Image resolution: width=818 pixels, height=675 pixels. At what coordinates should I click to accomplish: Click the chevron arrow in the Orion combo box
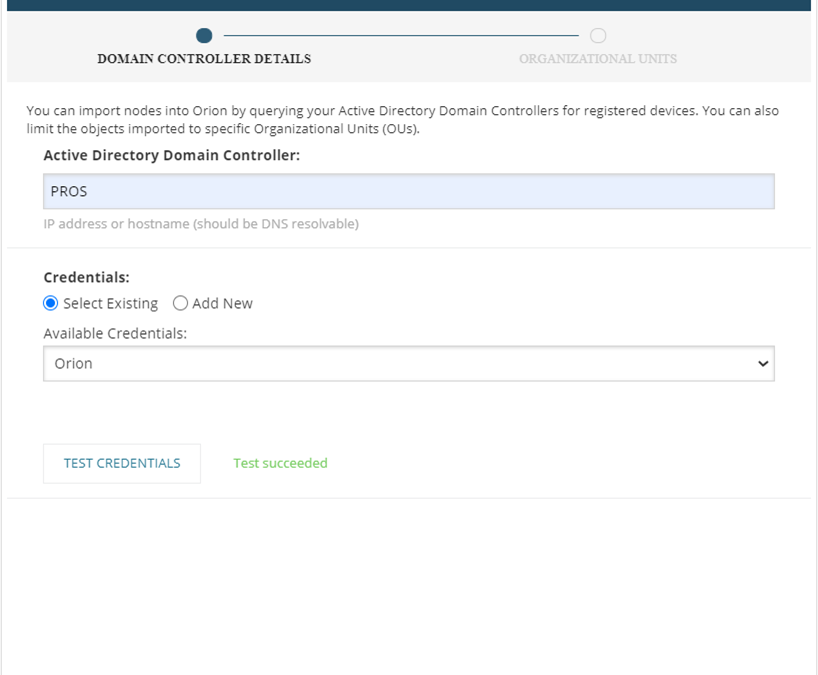point(763,364)
